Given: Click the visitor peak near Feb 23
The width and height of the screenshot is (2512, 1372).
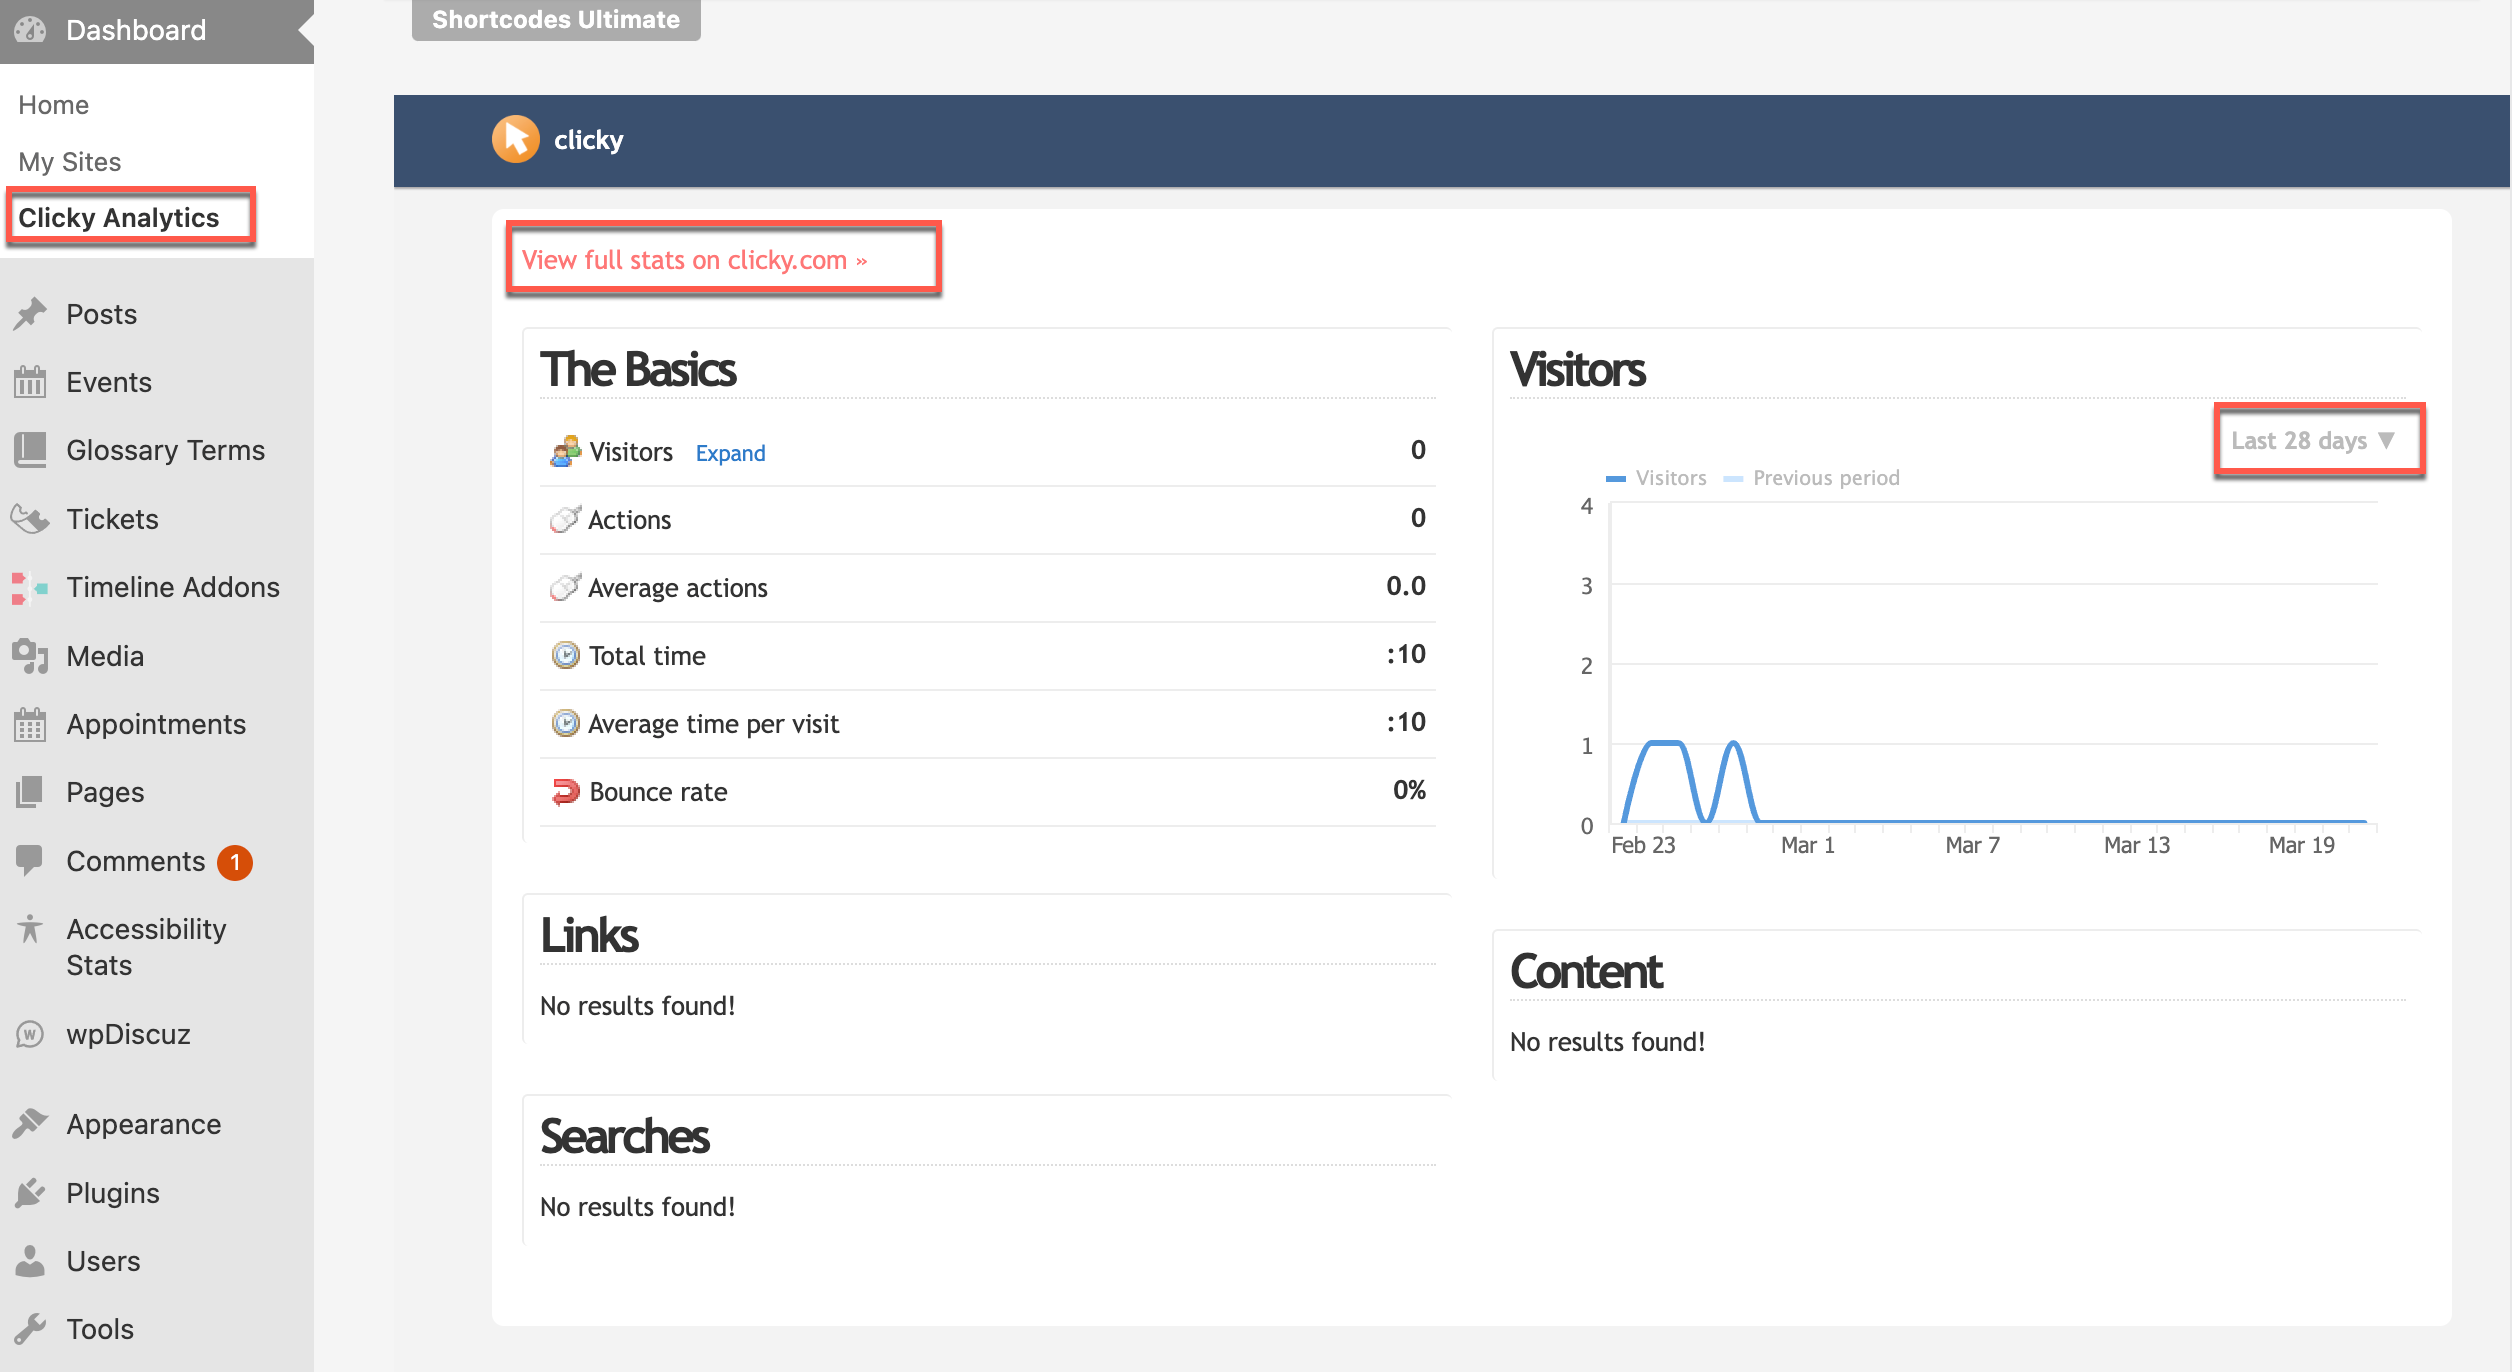Looking at the screenshot, I should (x=1666, y=743).
